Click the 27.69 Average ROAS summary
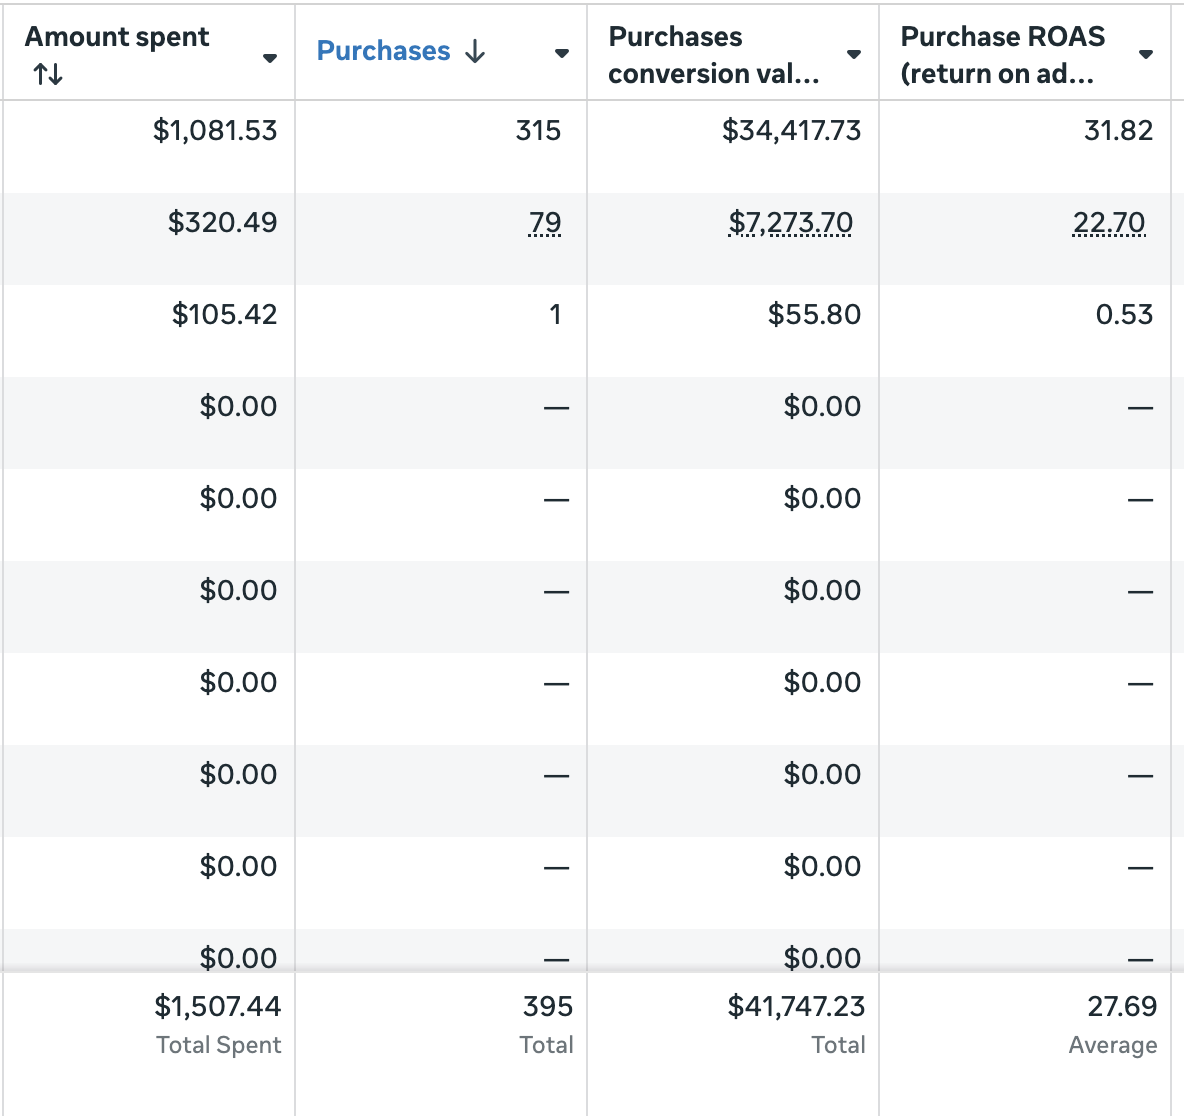Viewport: 1184px width, 1116px height. tap(1122, 1007)
